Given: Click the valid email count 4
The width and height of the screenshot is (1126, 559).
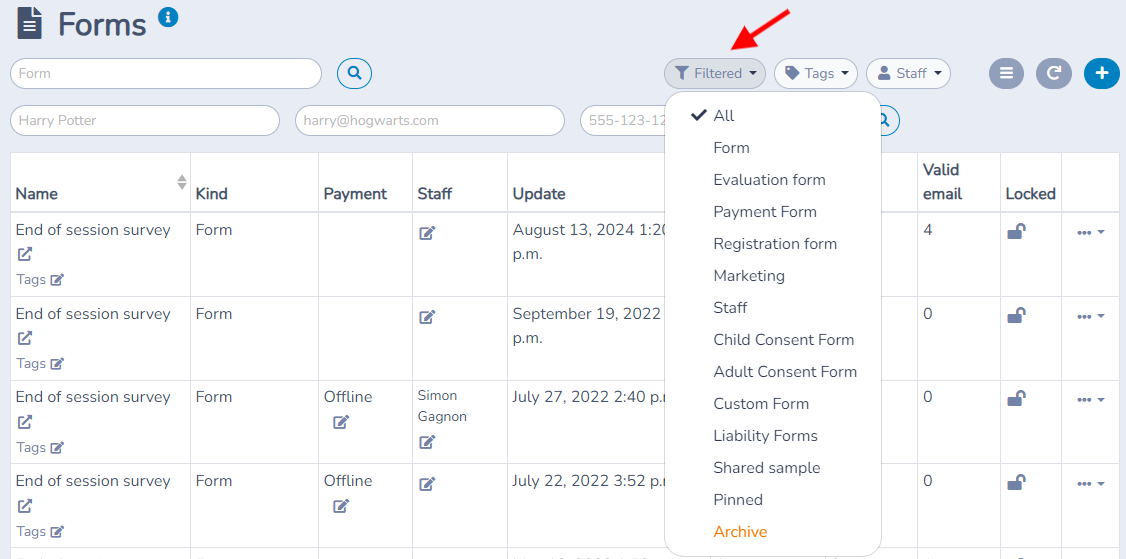Looking at the screenshot, I should coord(928,231).
